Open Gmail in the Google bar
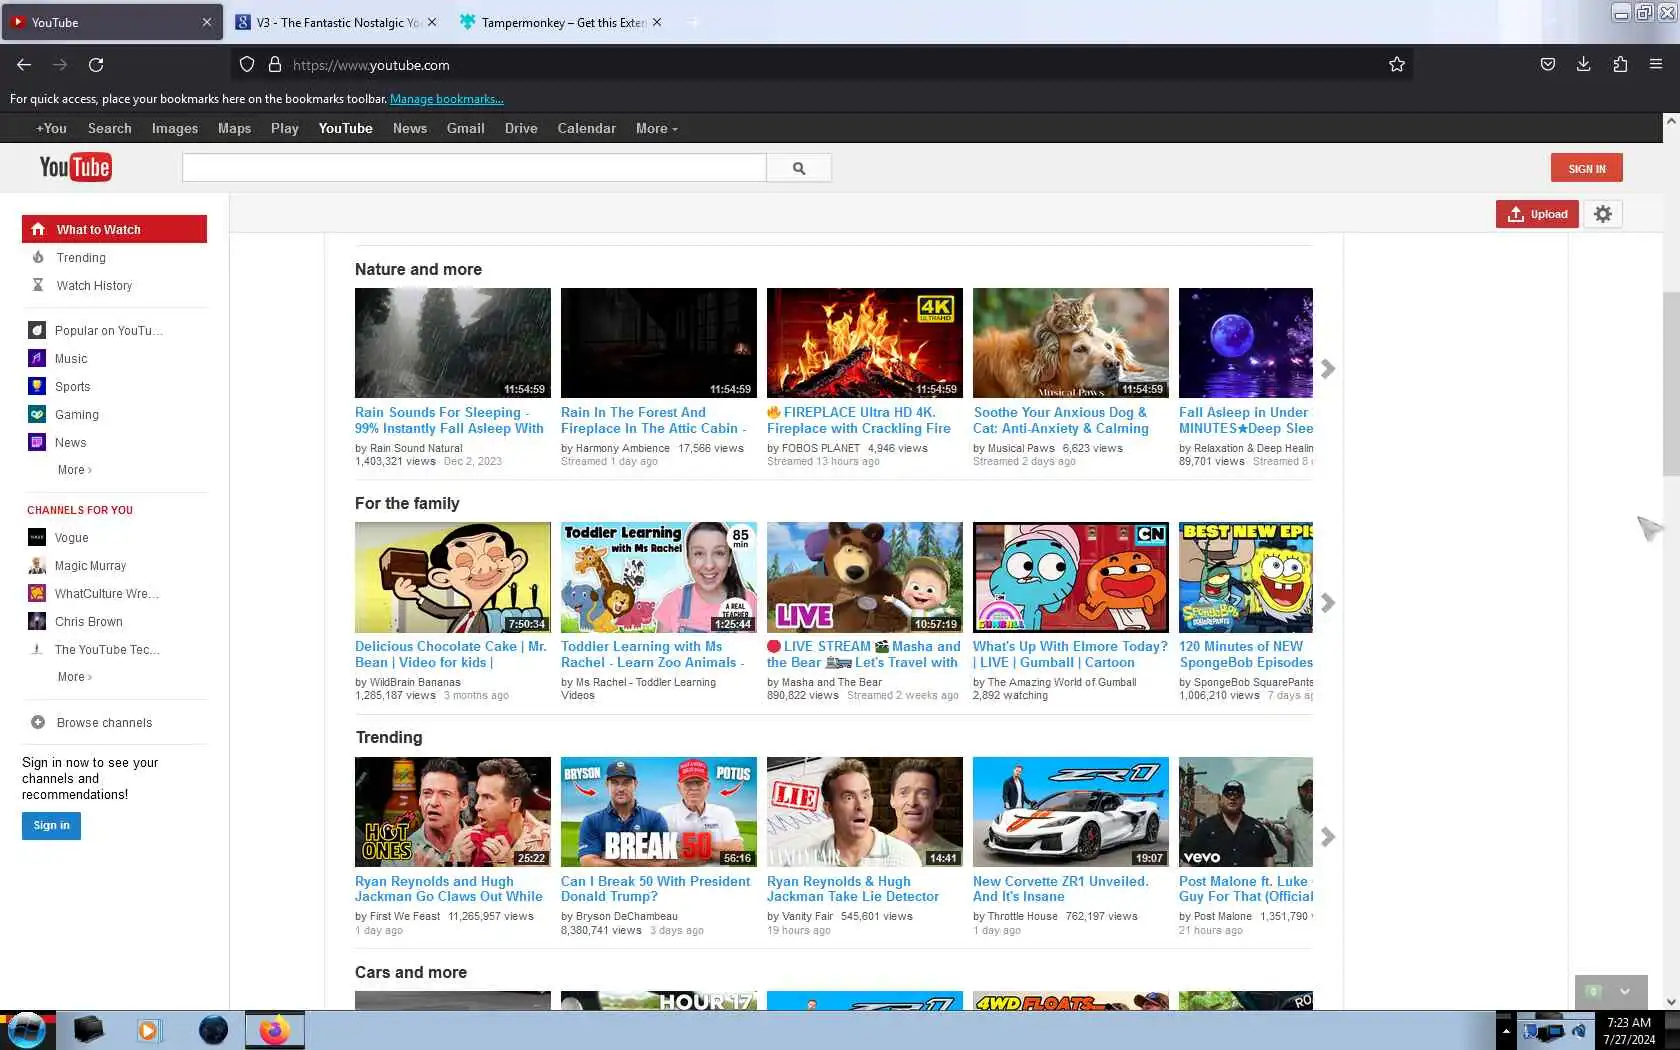Viewport: 1680px width, 1050px height. pos(465,128)
